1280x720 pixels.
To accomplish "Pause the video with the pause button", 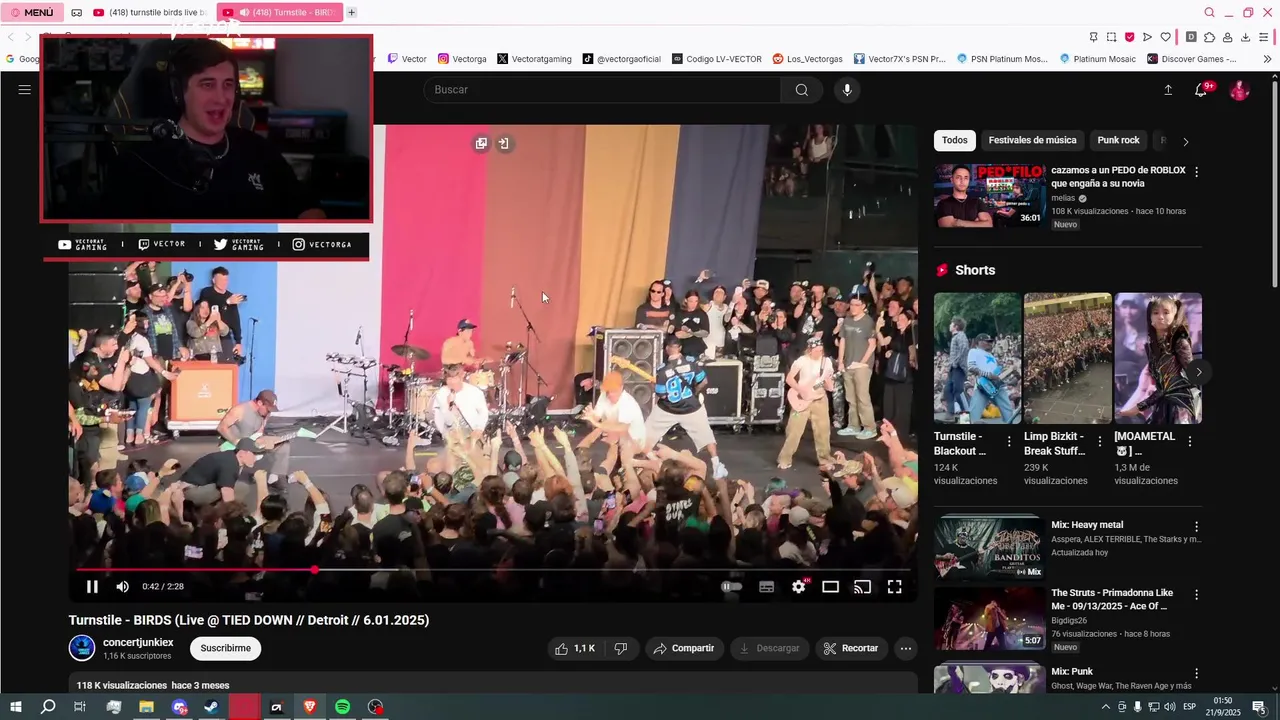I will click(92, 587).
